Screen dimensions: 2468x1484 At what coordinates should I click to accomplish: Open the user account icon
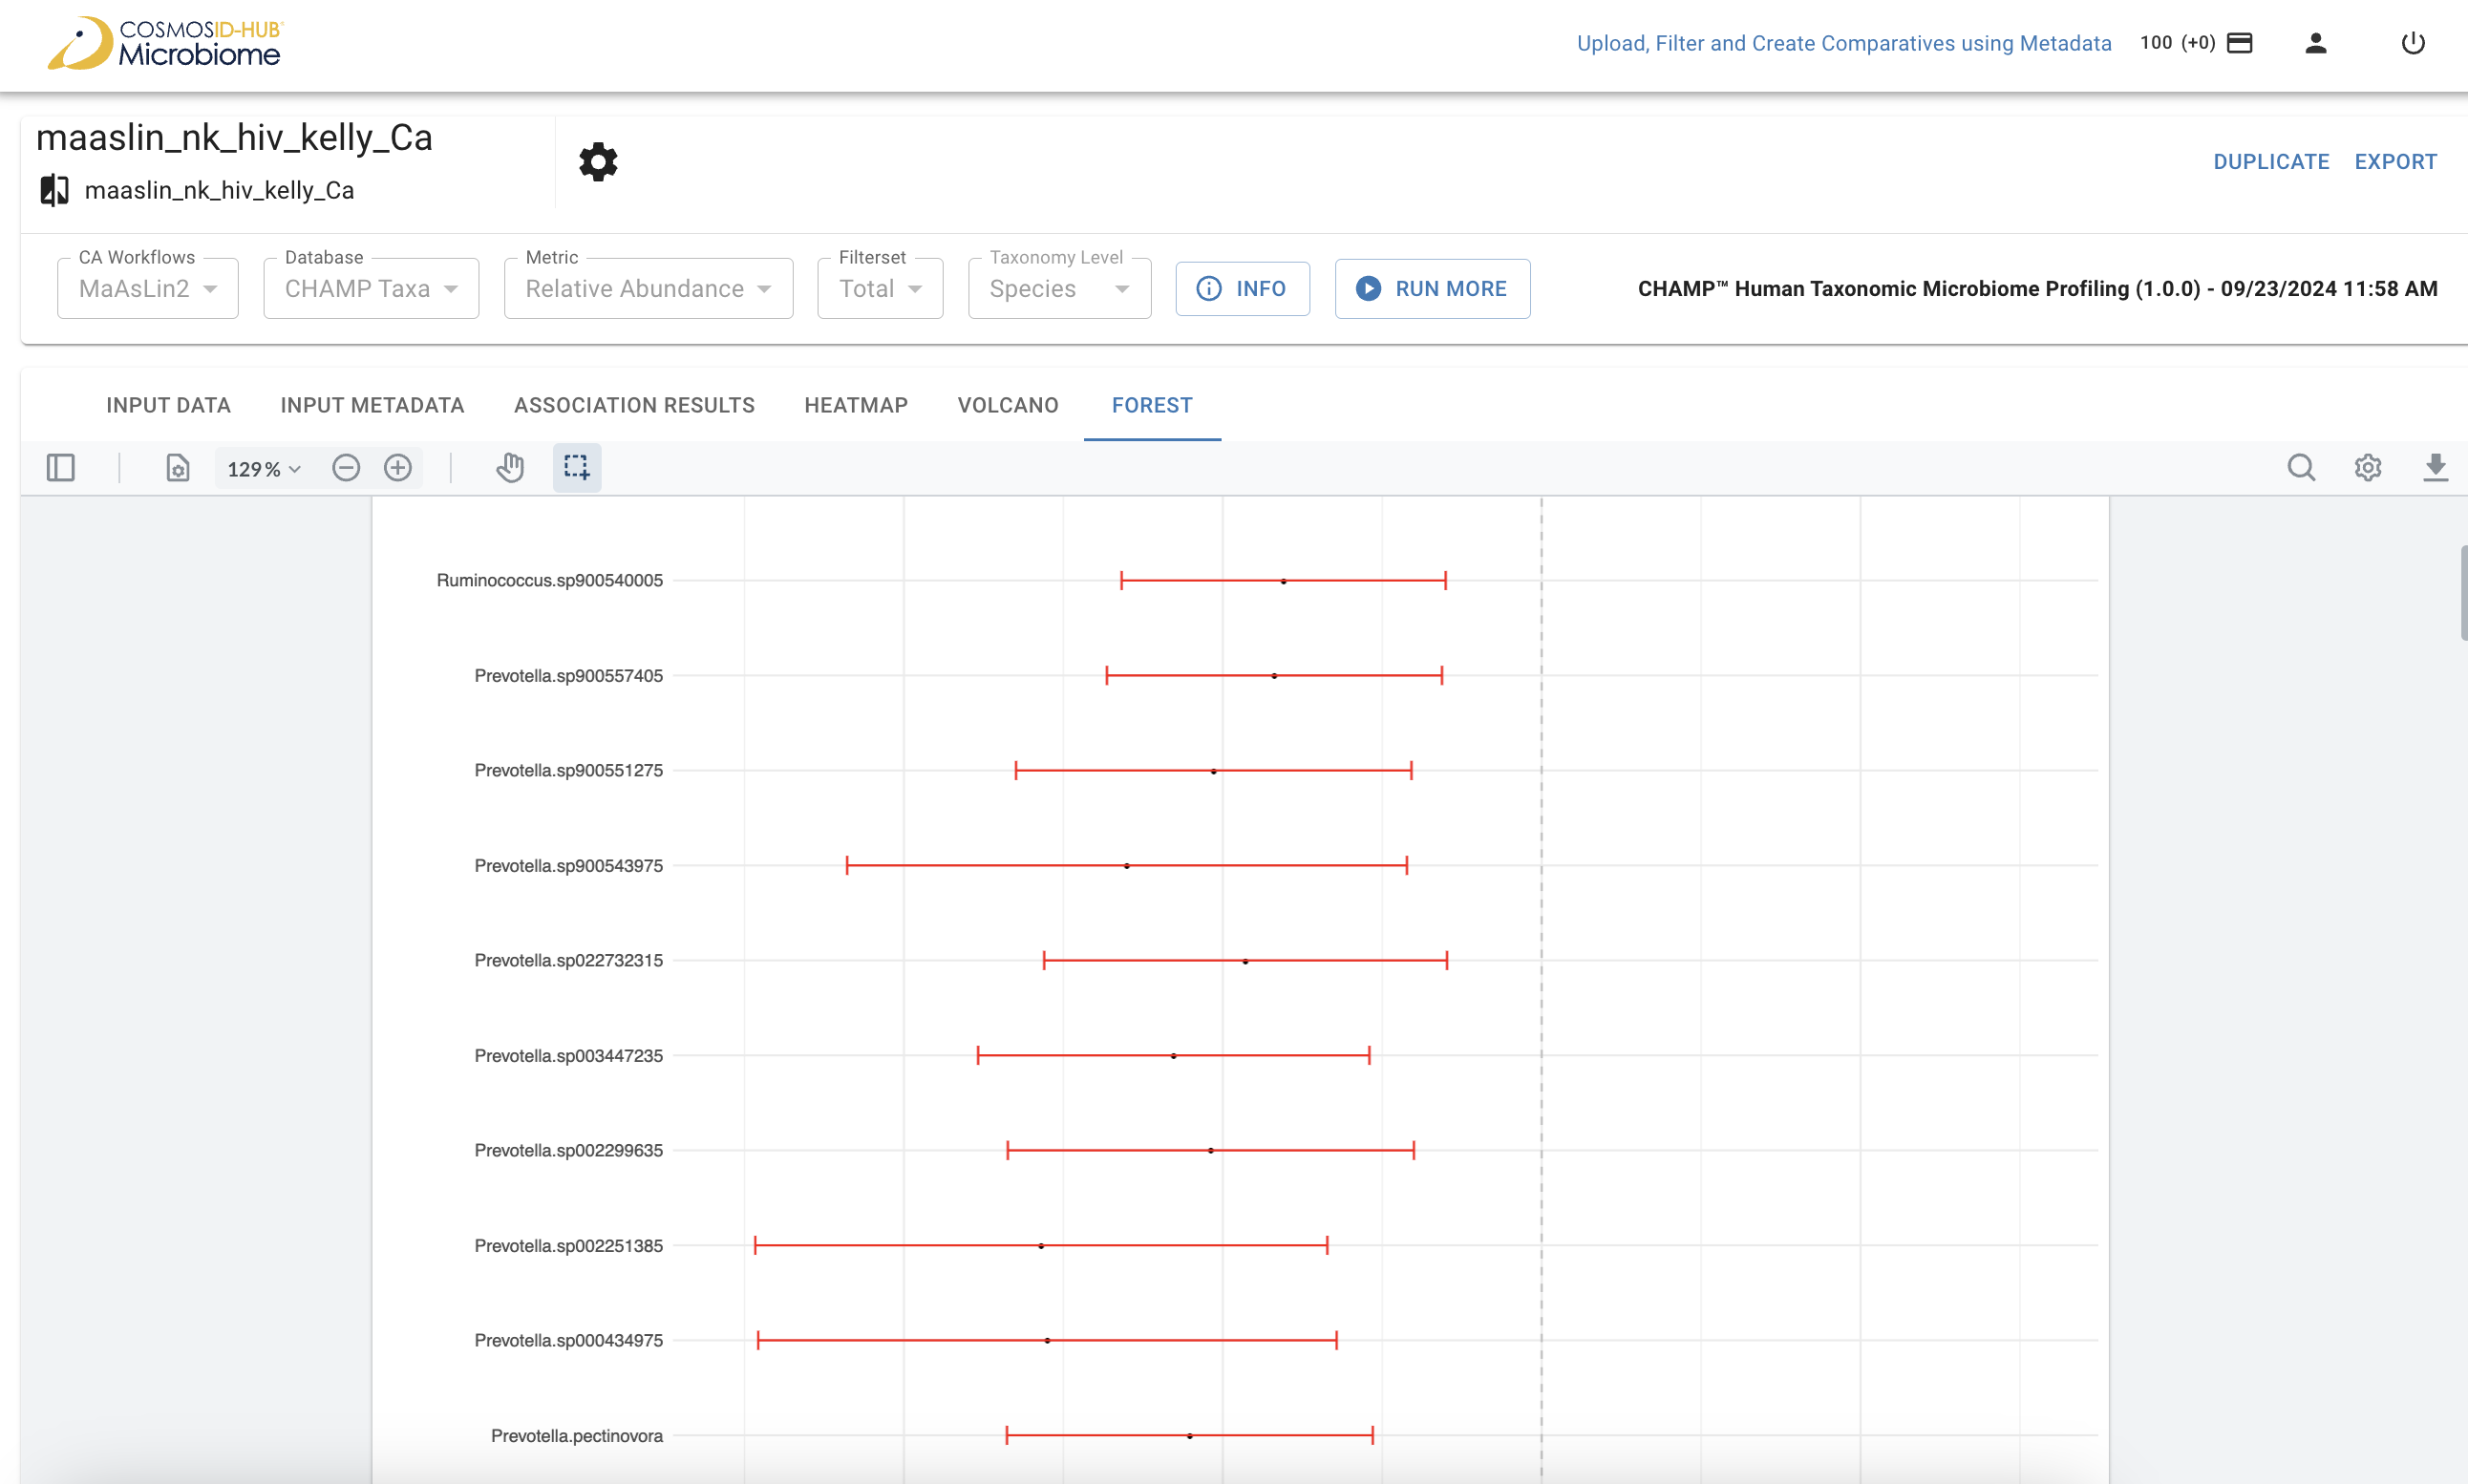tap(2316, 43)
